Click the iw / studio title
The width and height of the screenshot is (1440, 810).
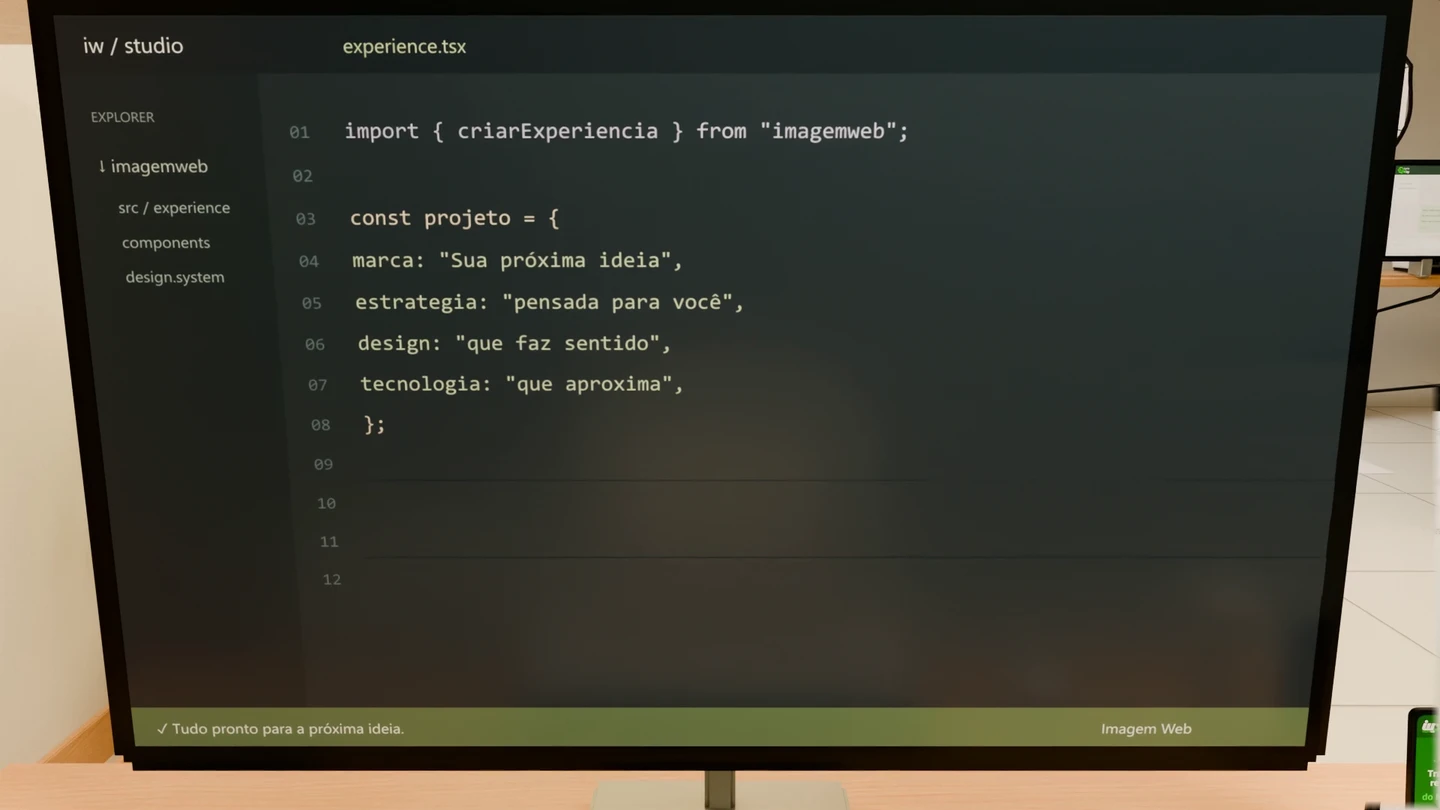133,46
